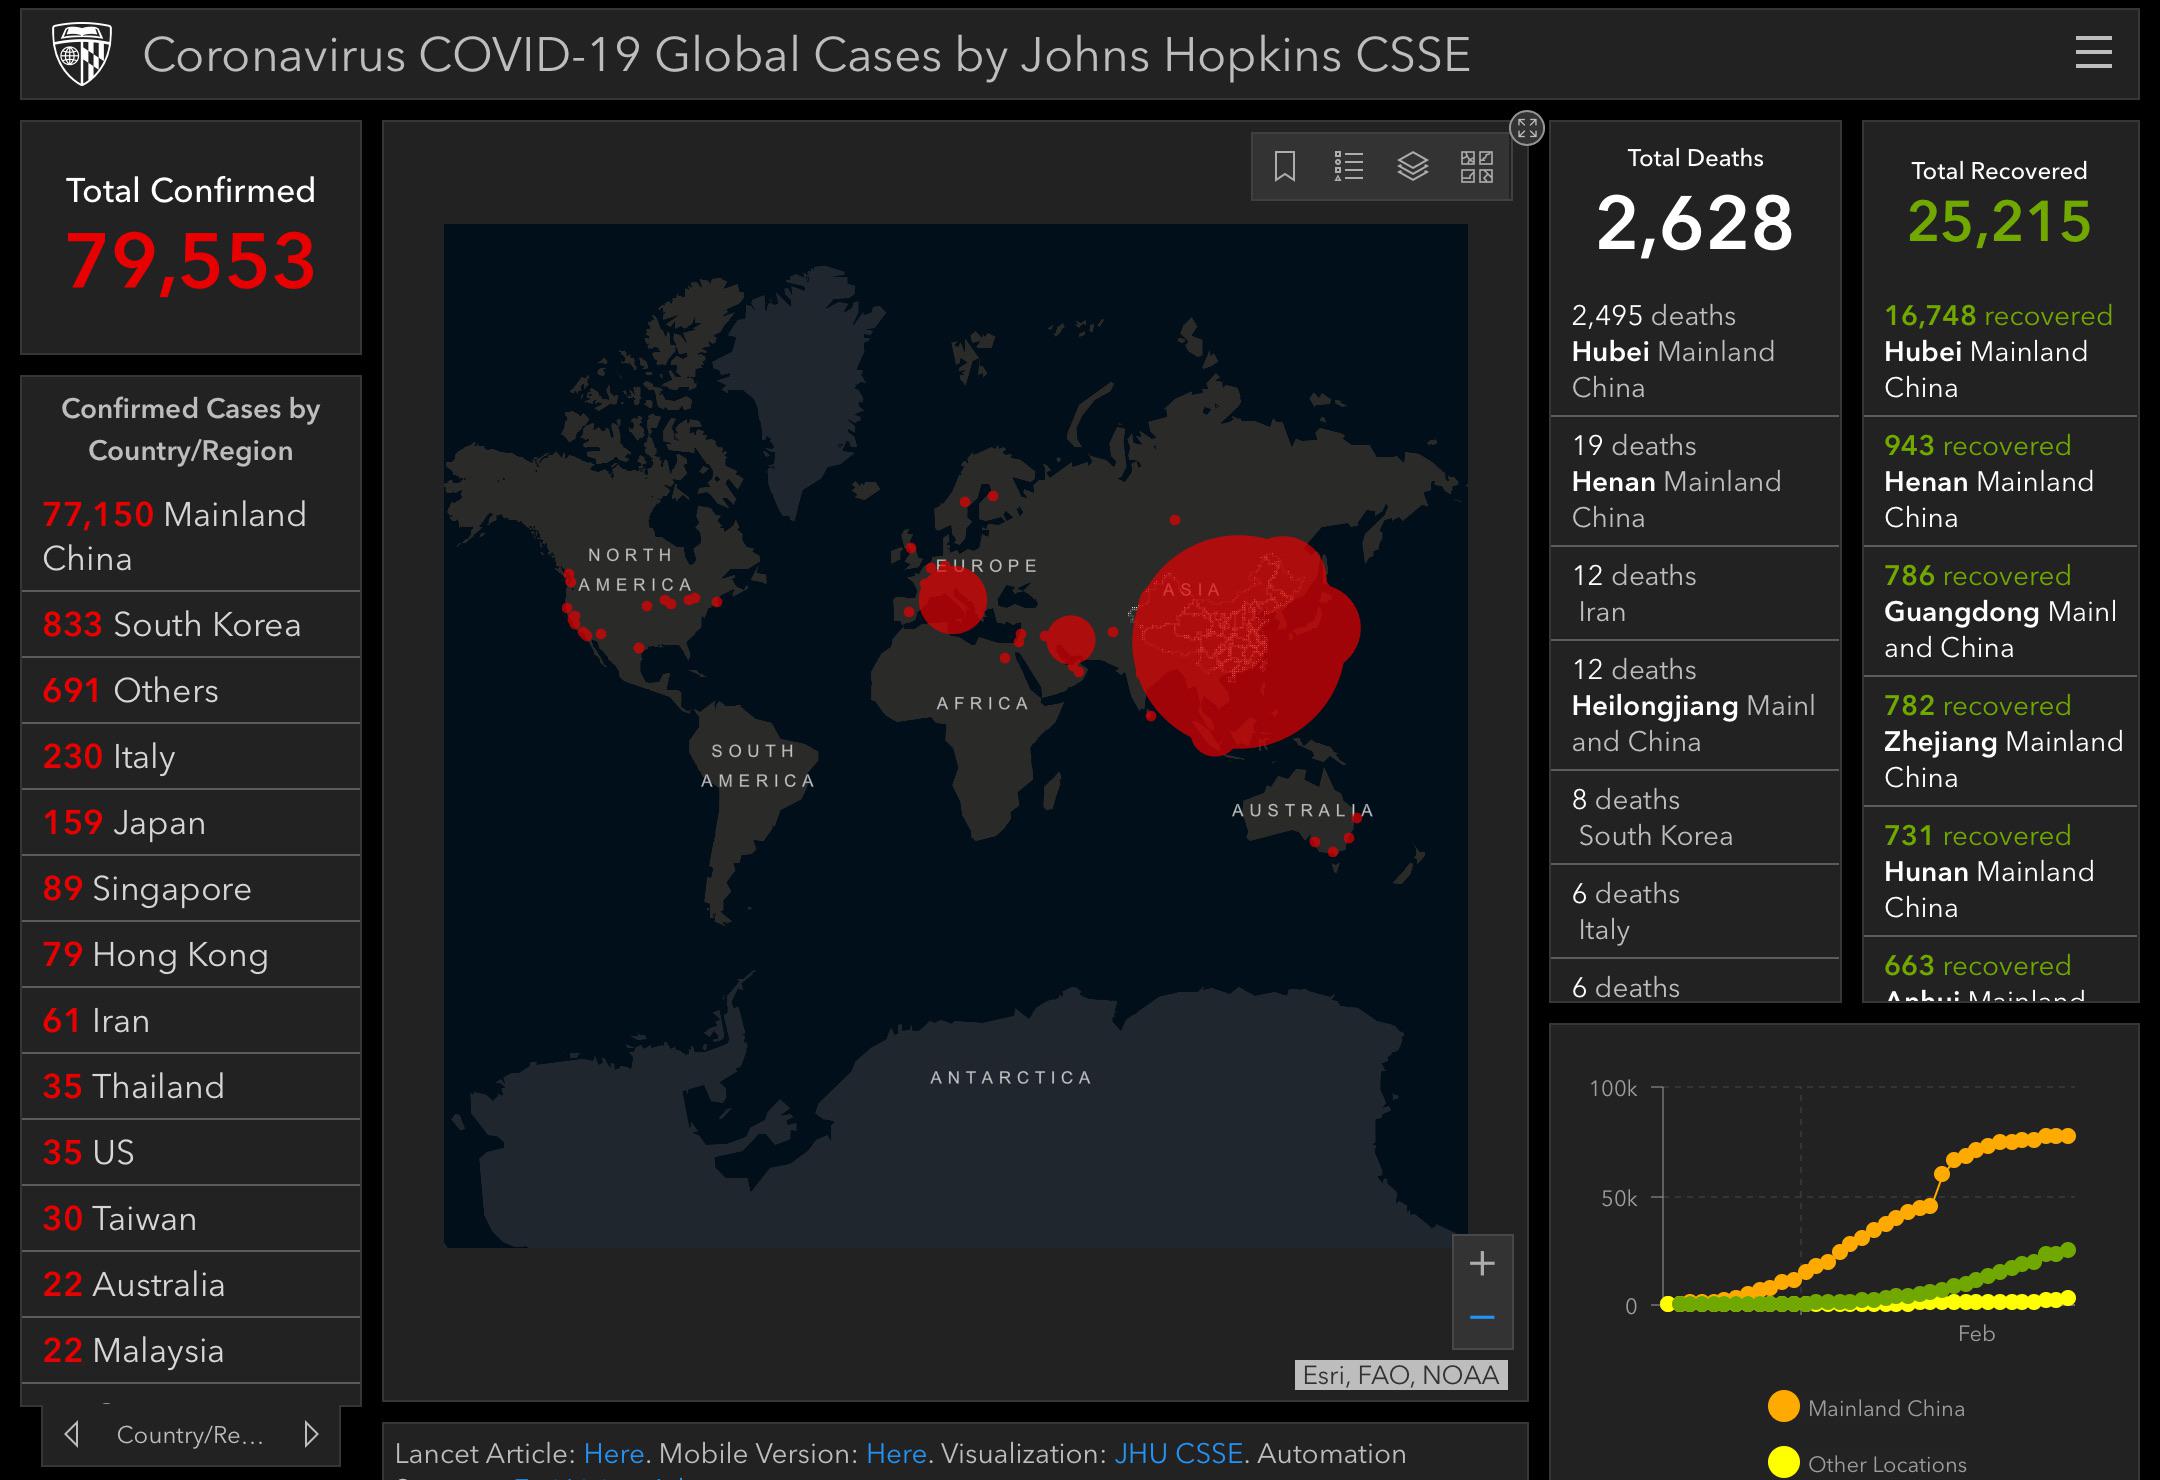2160x1480 pixels.
Task: Go to next Country/Region list page
Action: point(311,1435)
